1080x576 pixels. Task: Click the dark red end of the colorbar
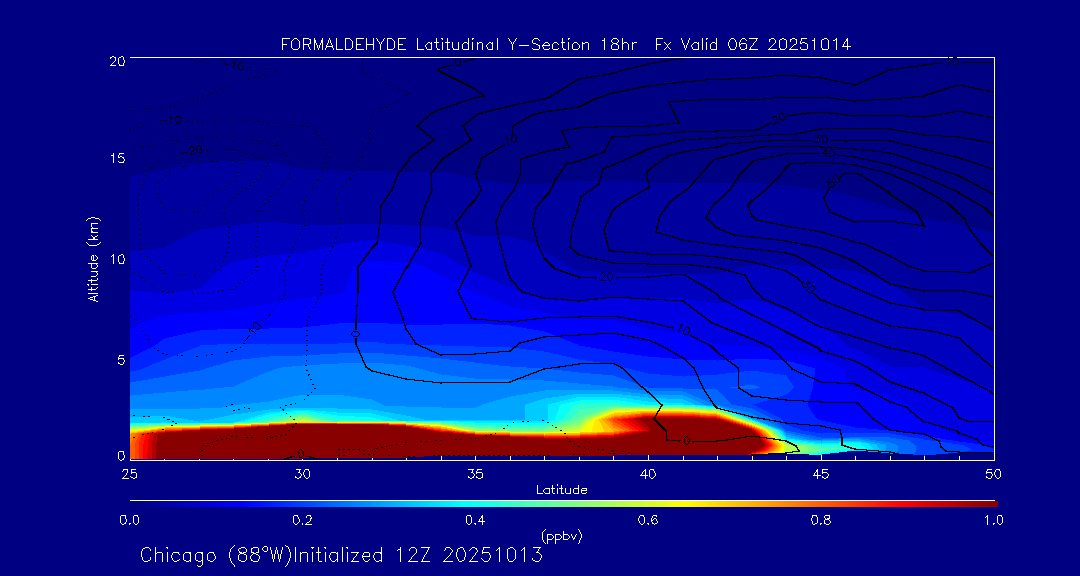985,503
